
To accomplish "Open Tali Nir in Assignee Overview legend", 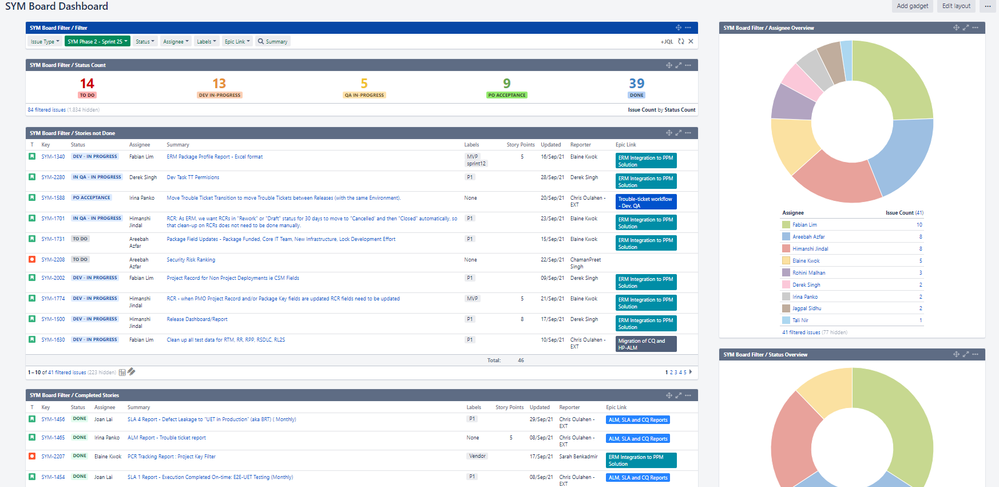I will (x=801, y=321).
